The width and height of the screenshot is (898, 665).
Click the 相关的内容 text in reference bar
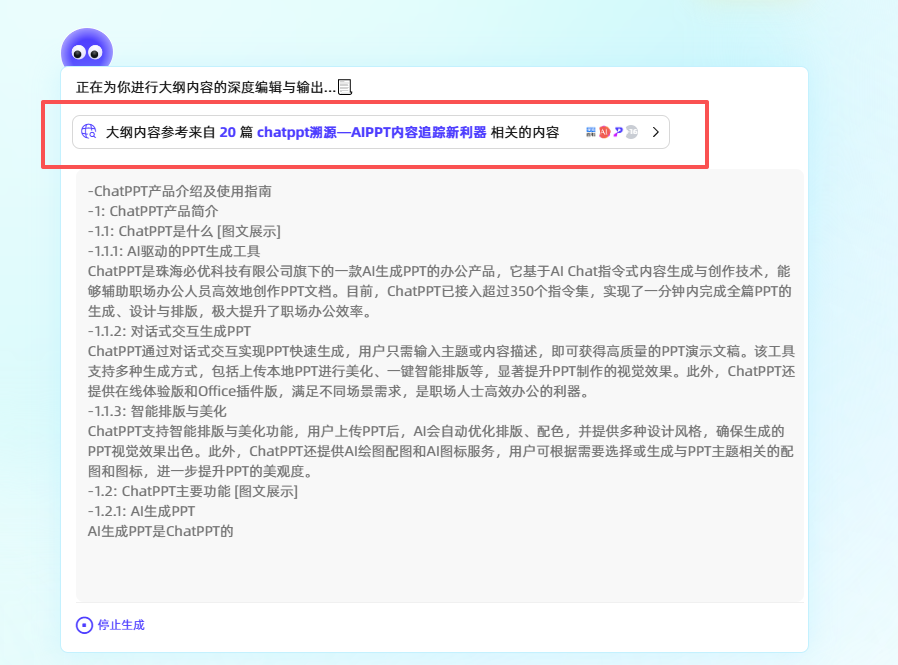tap(525, 132)
